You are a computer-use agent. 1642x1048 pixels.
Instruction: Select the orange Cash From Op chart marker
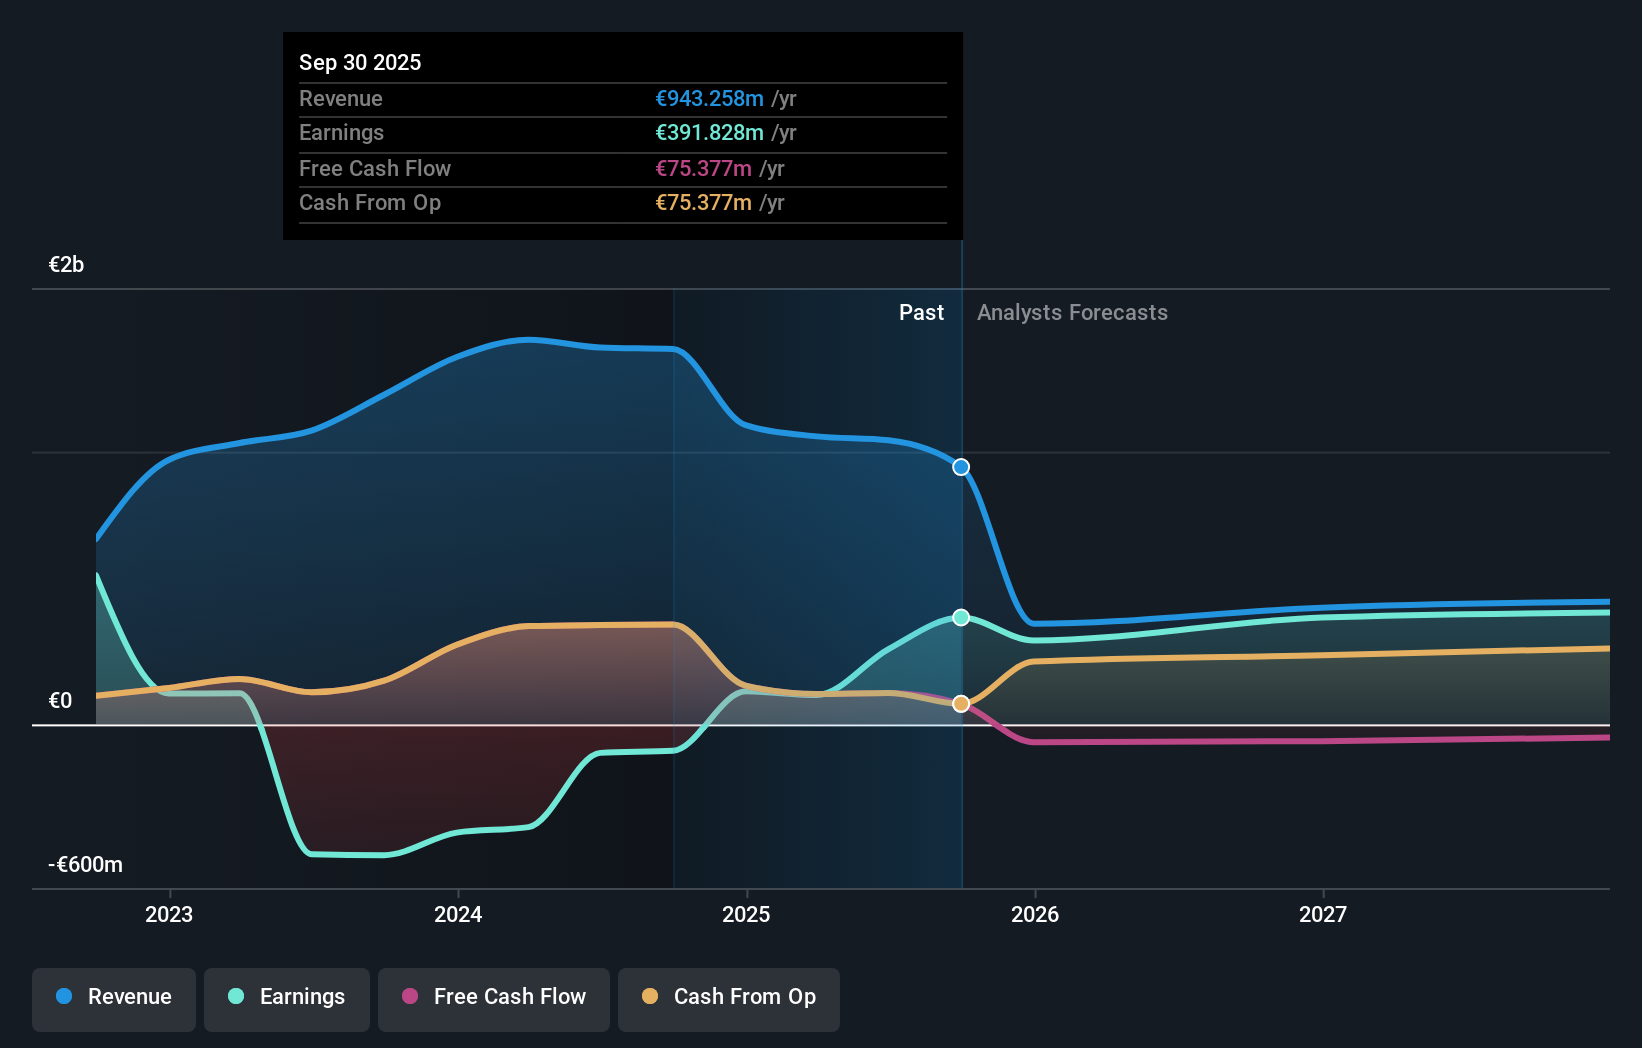[x=961, y=703]
